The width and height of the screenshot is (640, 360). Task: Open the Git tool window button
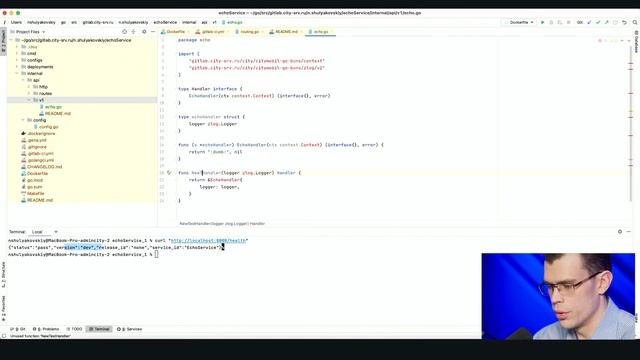(18, 329)
